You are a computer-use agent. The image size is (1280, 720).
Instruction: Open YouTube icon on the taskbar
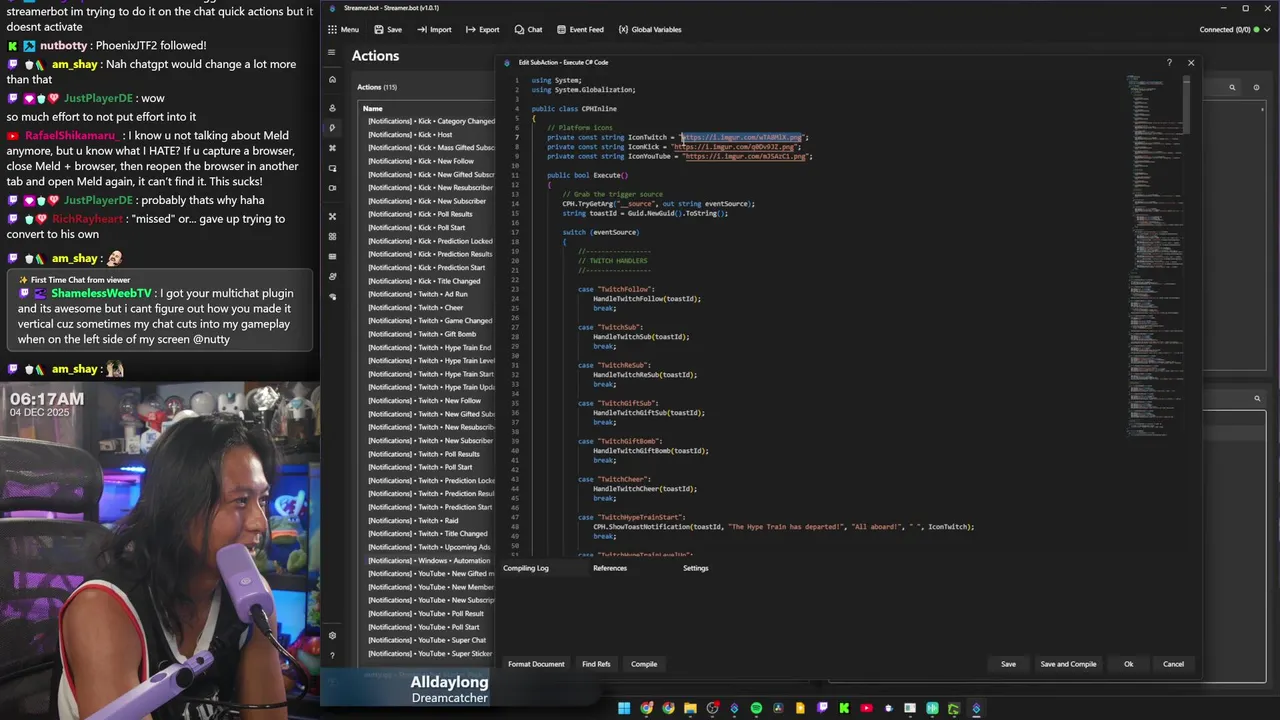[866, 708]
